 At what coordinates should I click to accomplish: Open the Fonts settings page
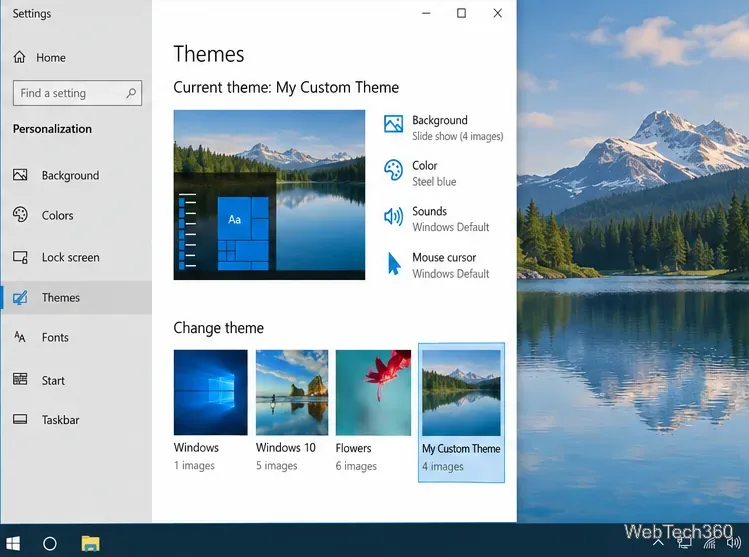point(76,337)
